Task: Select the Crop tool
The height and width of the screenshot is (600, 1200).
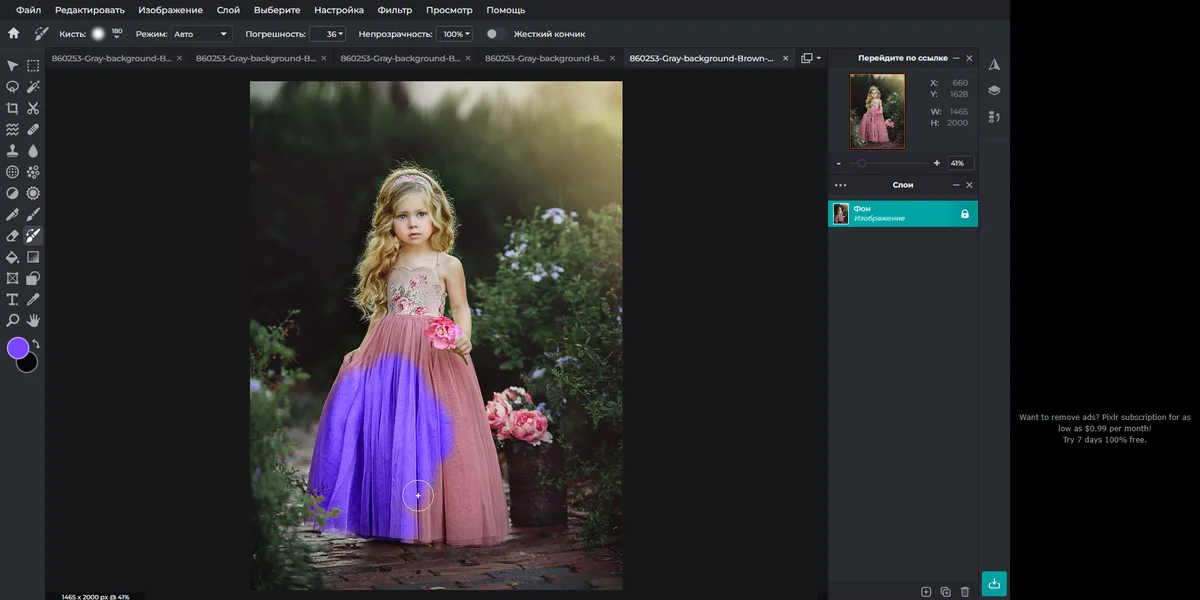Action: 13,108
